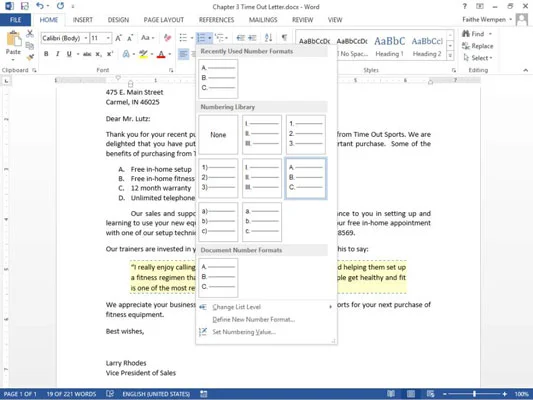Select the 1. 2. 3. numbering thumbnail
This screenshot has width=533, height=400.
(306, 135)
